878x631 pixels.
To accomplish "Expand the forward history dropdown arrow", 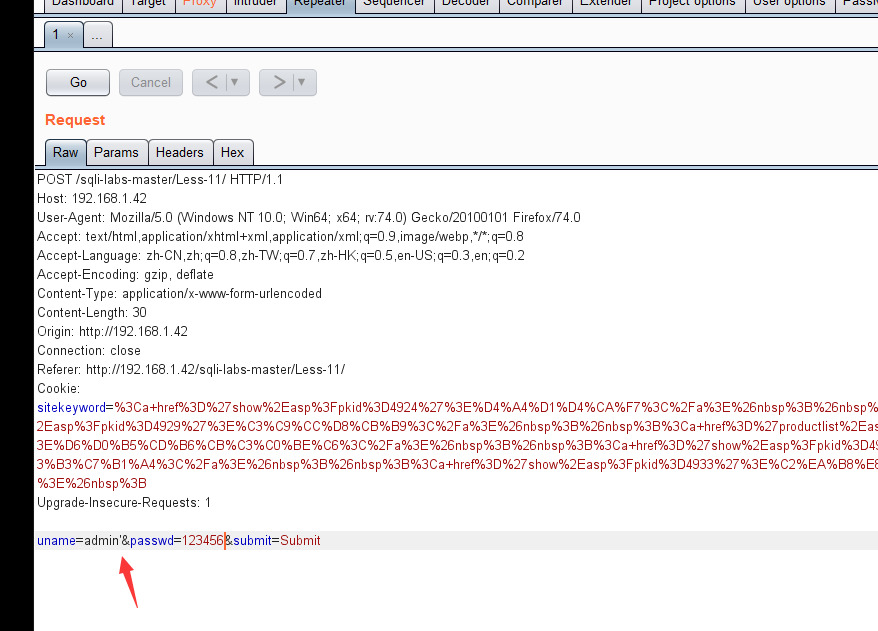I will [302, 82].
